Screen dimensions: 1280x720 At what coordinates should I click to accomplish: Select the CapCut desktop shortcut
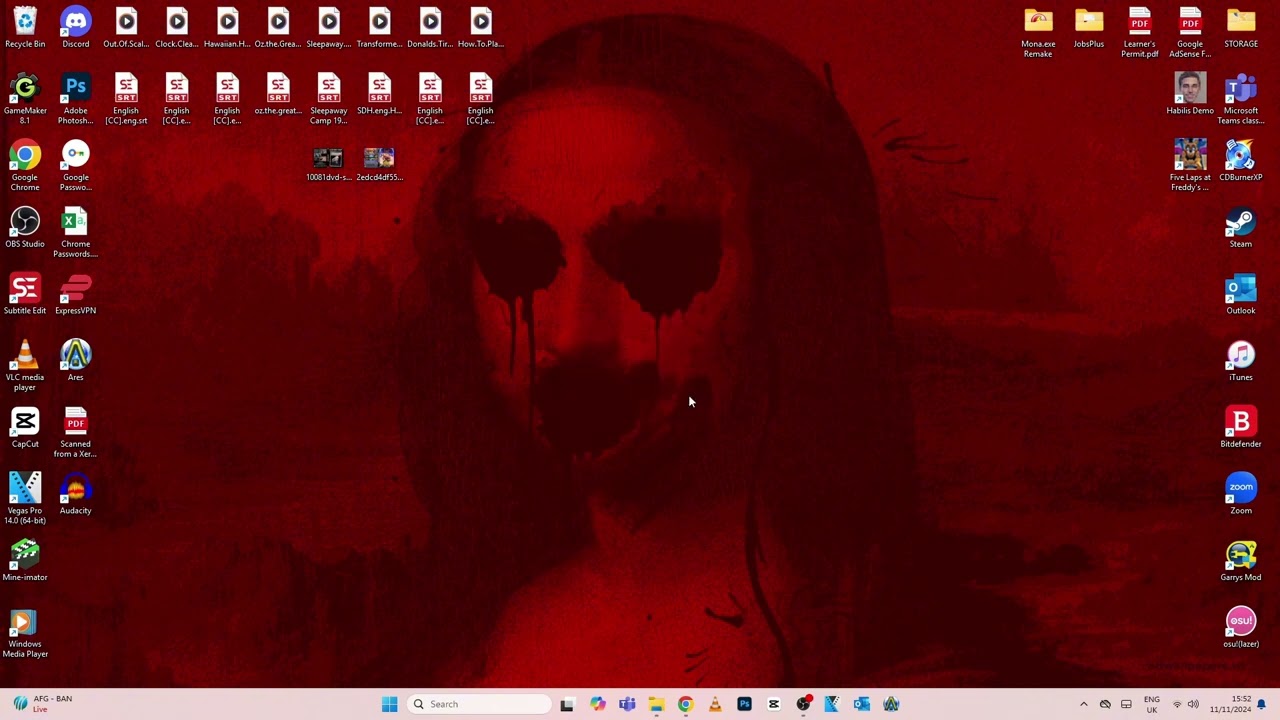click(x=25, y=428)
